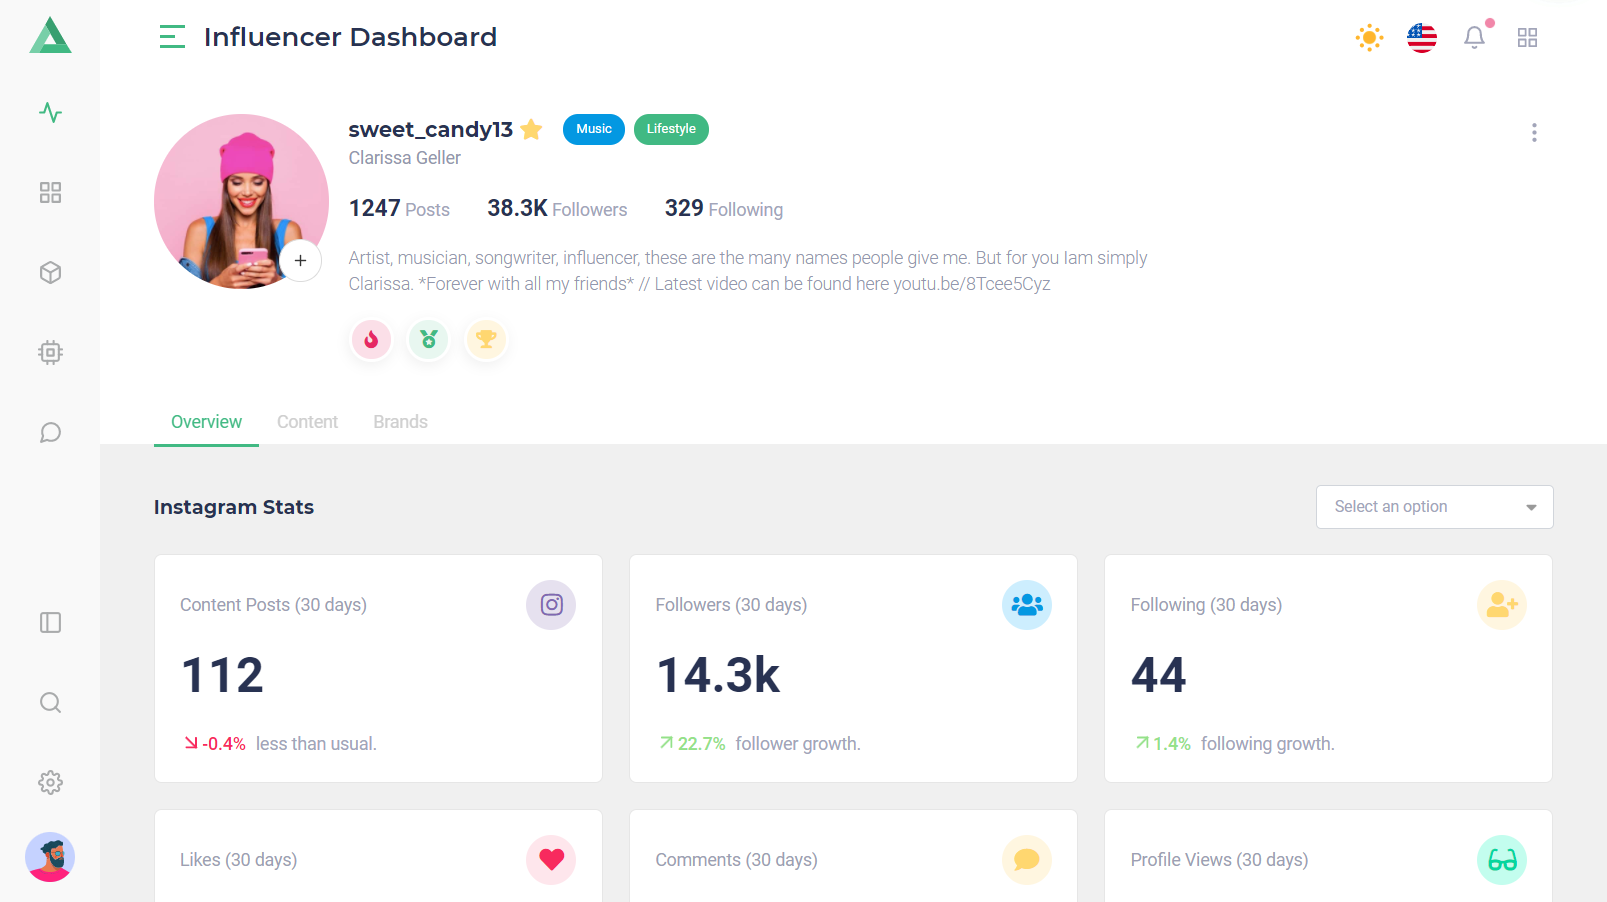Open the chat bubble icon in the sidebar

coord(50,432)
